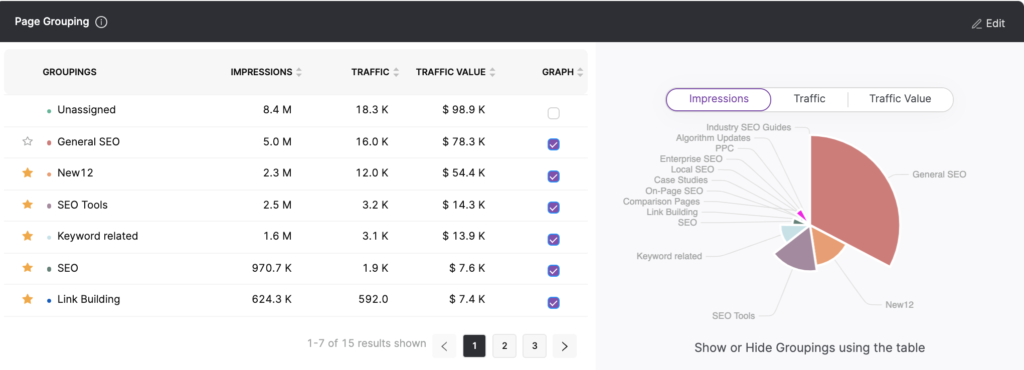
Task: Click the General SEO chart label
Action: click(939, 174)
